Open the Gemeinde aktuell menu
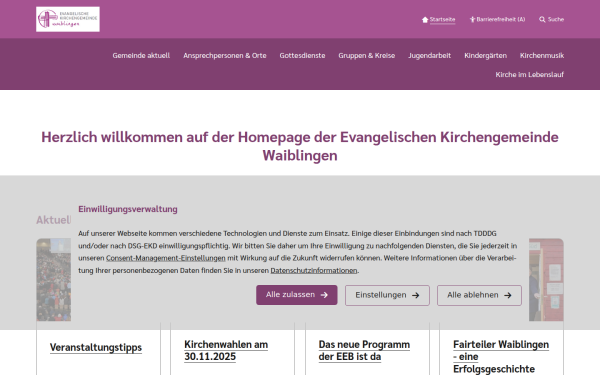 click(x=141, y=55)
